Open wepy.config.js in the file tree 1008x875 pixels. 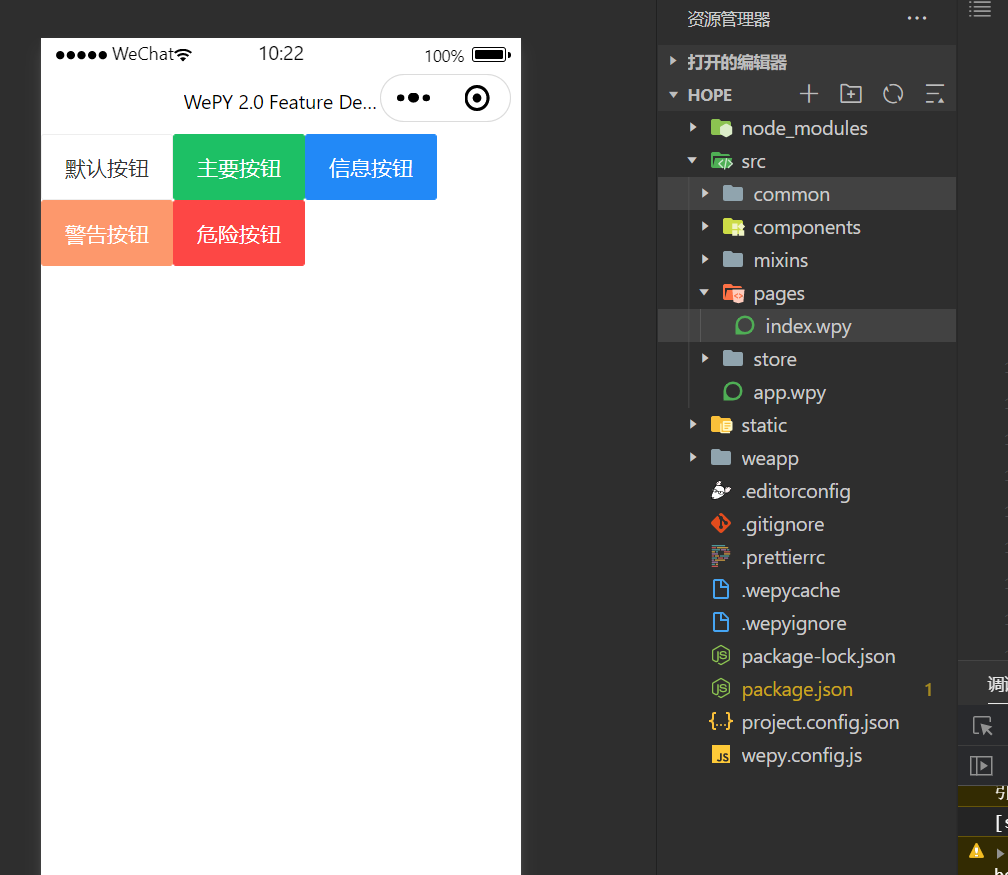click(x=802, y=756)
